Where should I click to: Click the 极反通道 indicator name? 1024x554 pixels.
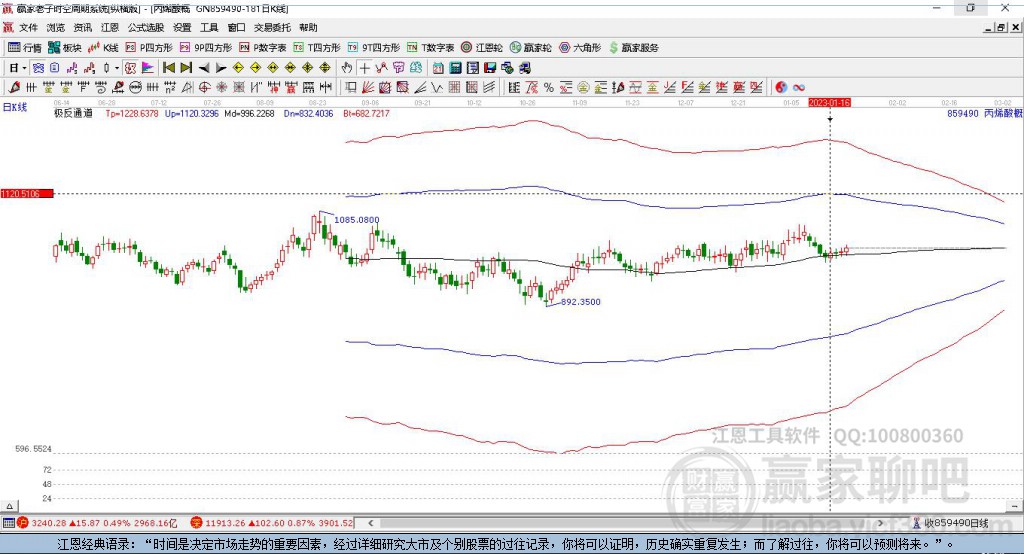[x=73, y=113]
